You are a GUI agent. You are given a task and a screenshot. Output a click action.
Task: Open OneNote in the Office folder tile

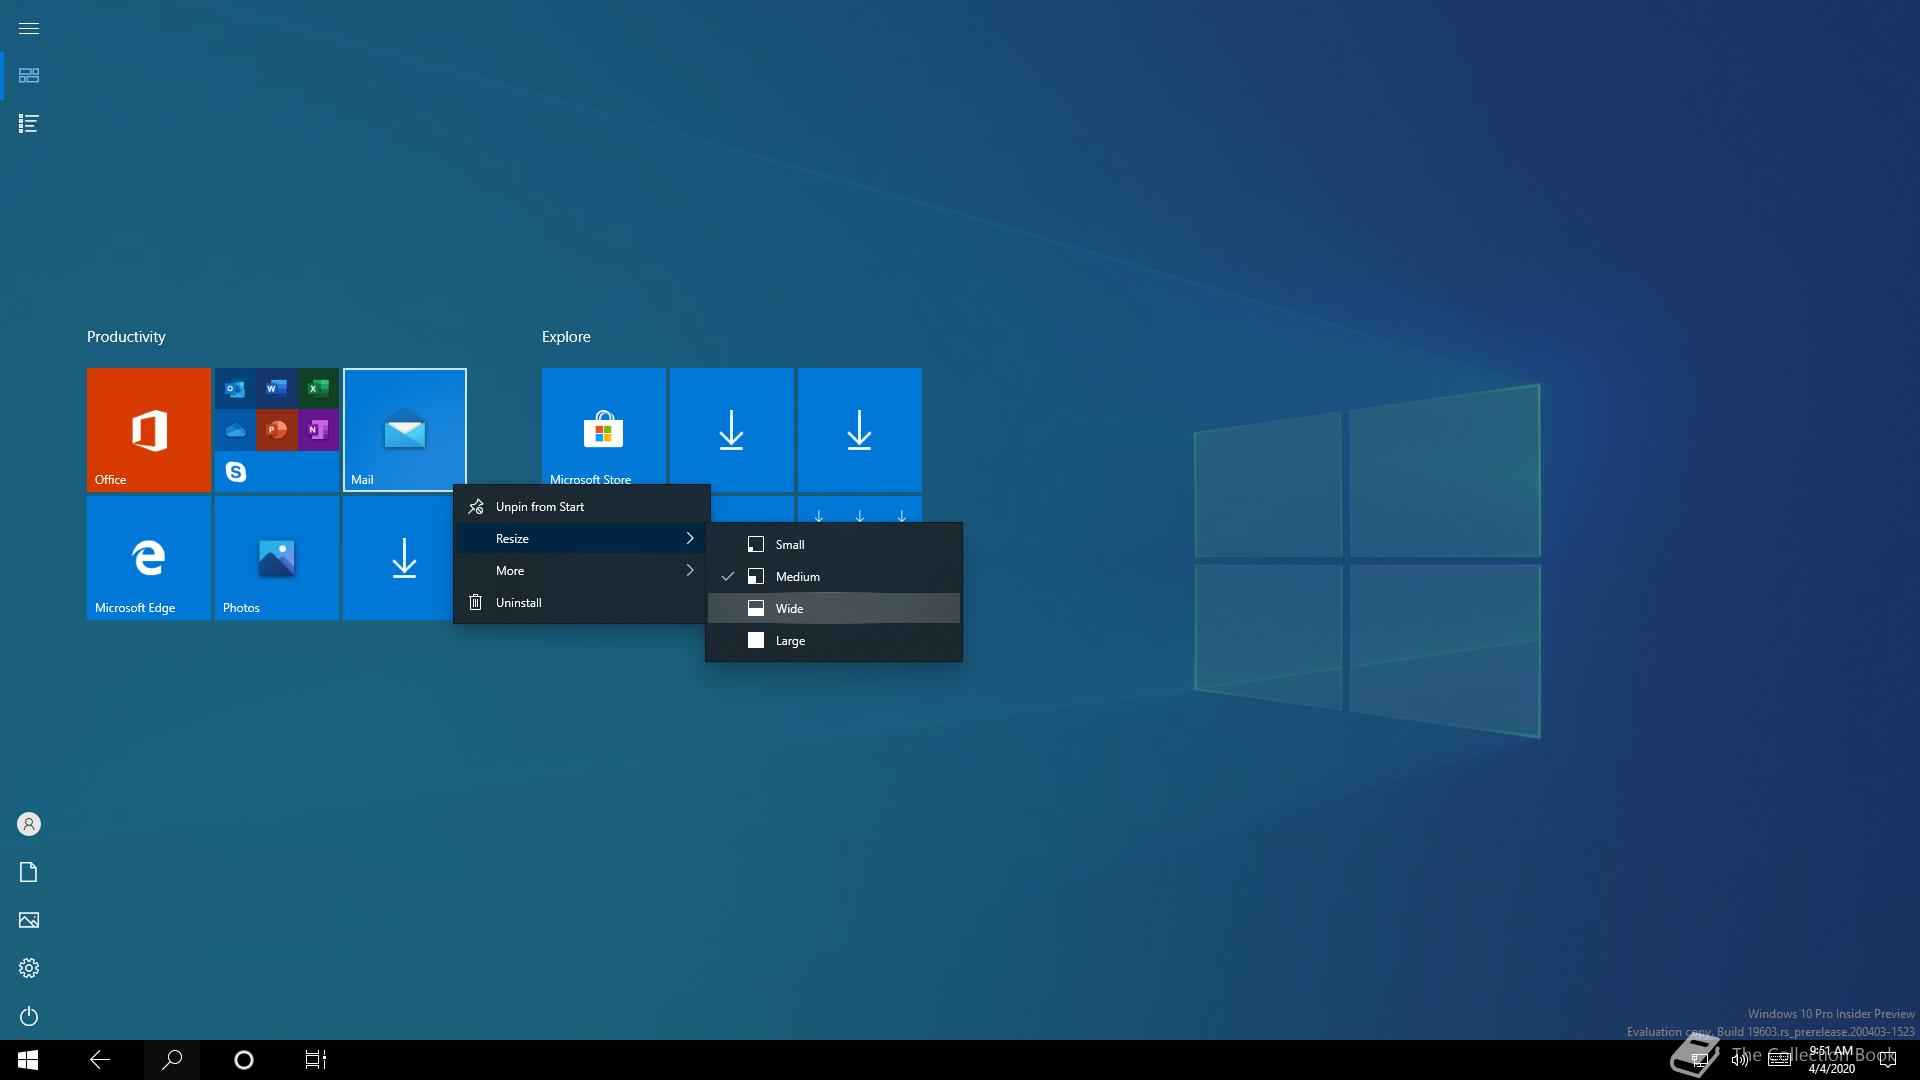pyautogui.click(x=318, y=430)
